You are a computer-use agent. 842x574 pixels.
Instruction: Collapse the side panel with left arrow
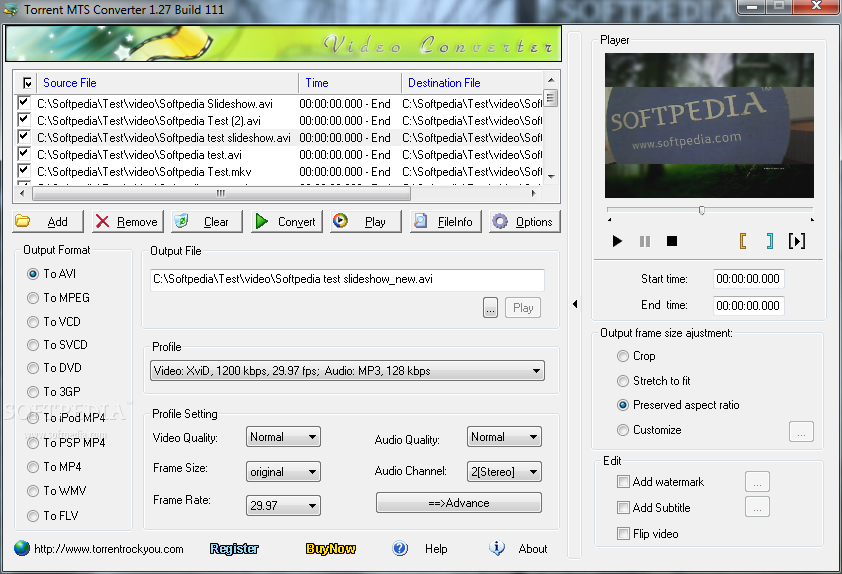pyautogui.click(x=575, y=304)
